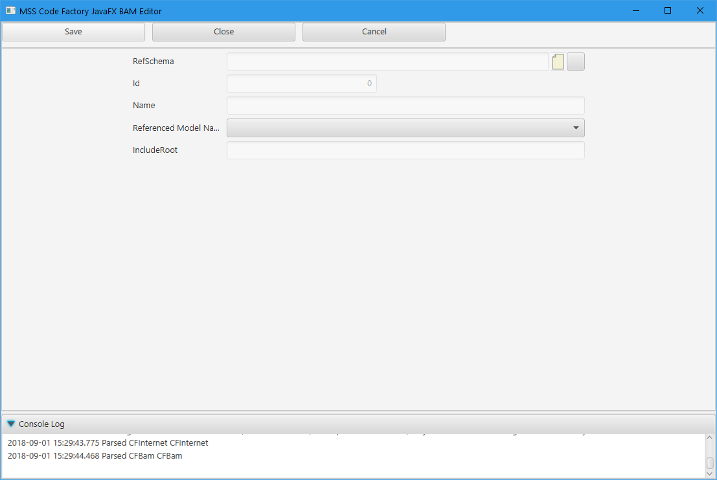Maximize the BAM Editor window

point(667,10)
